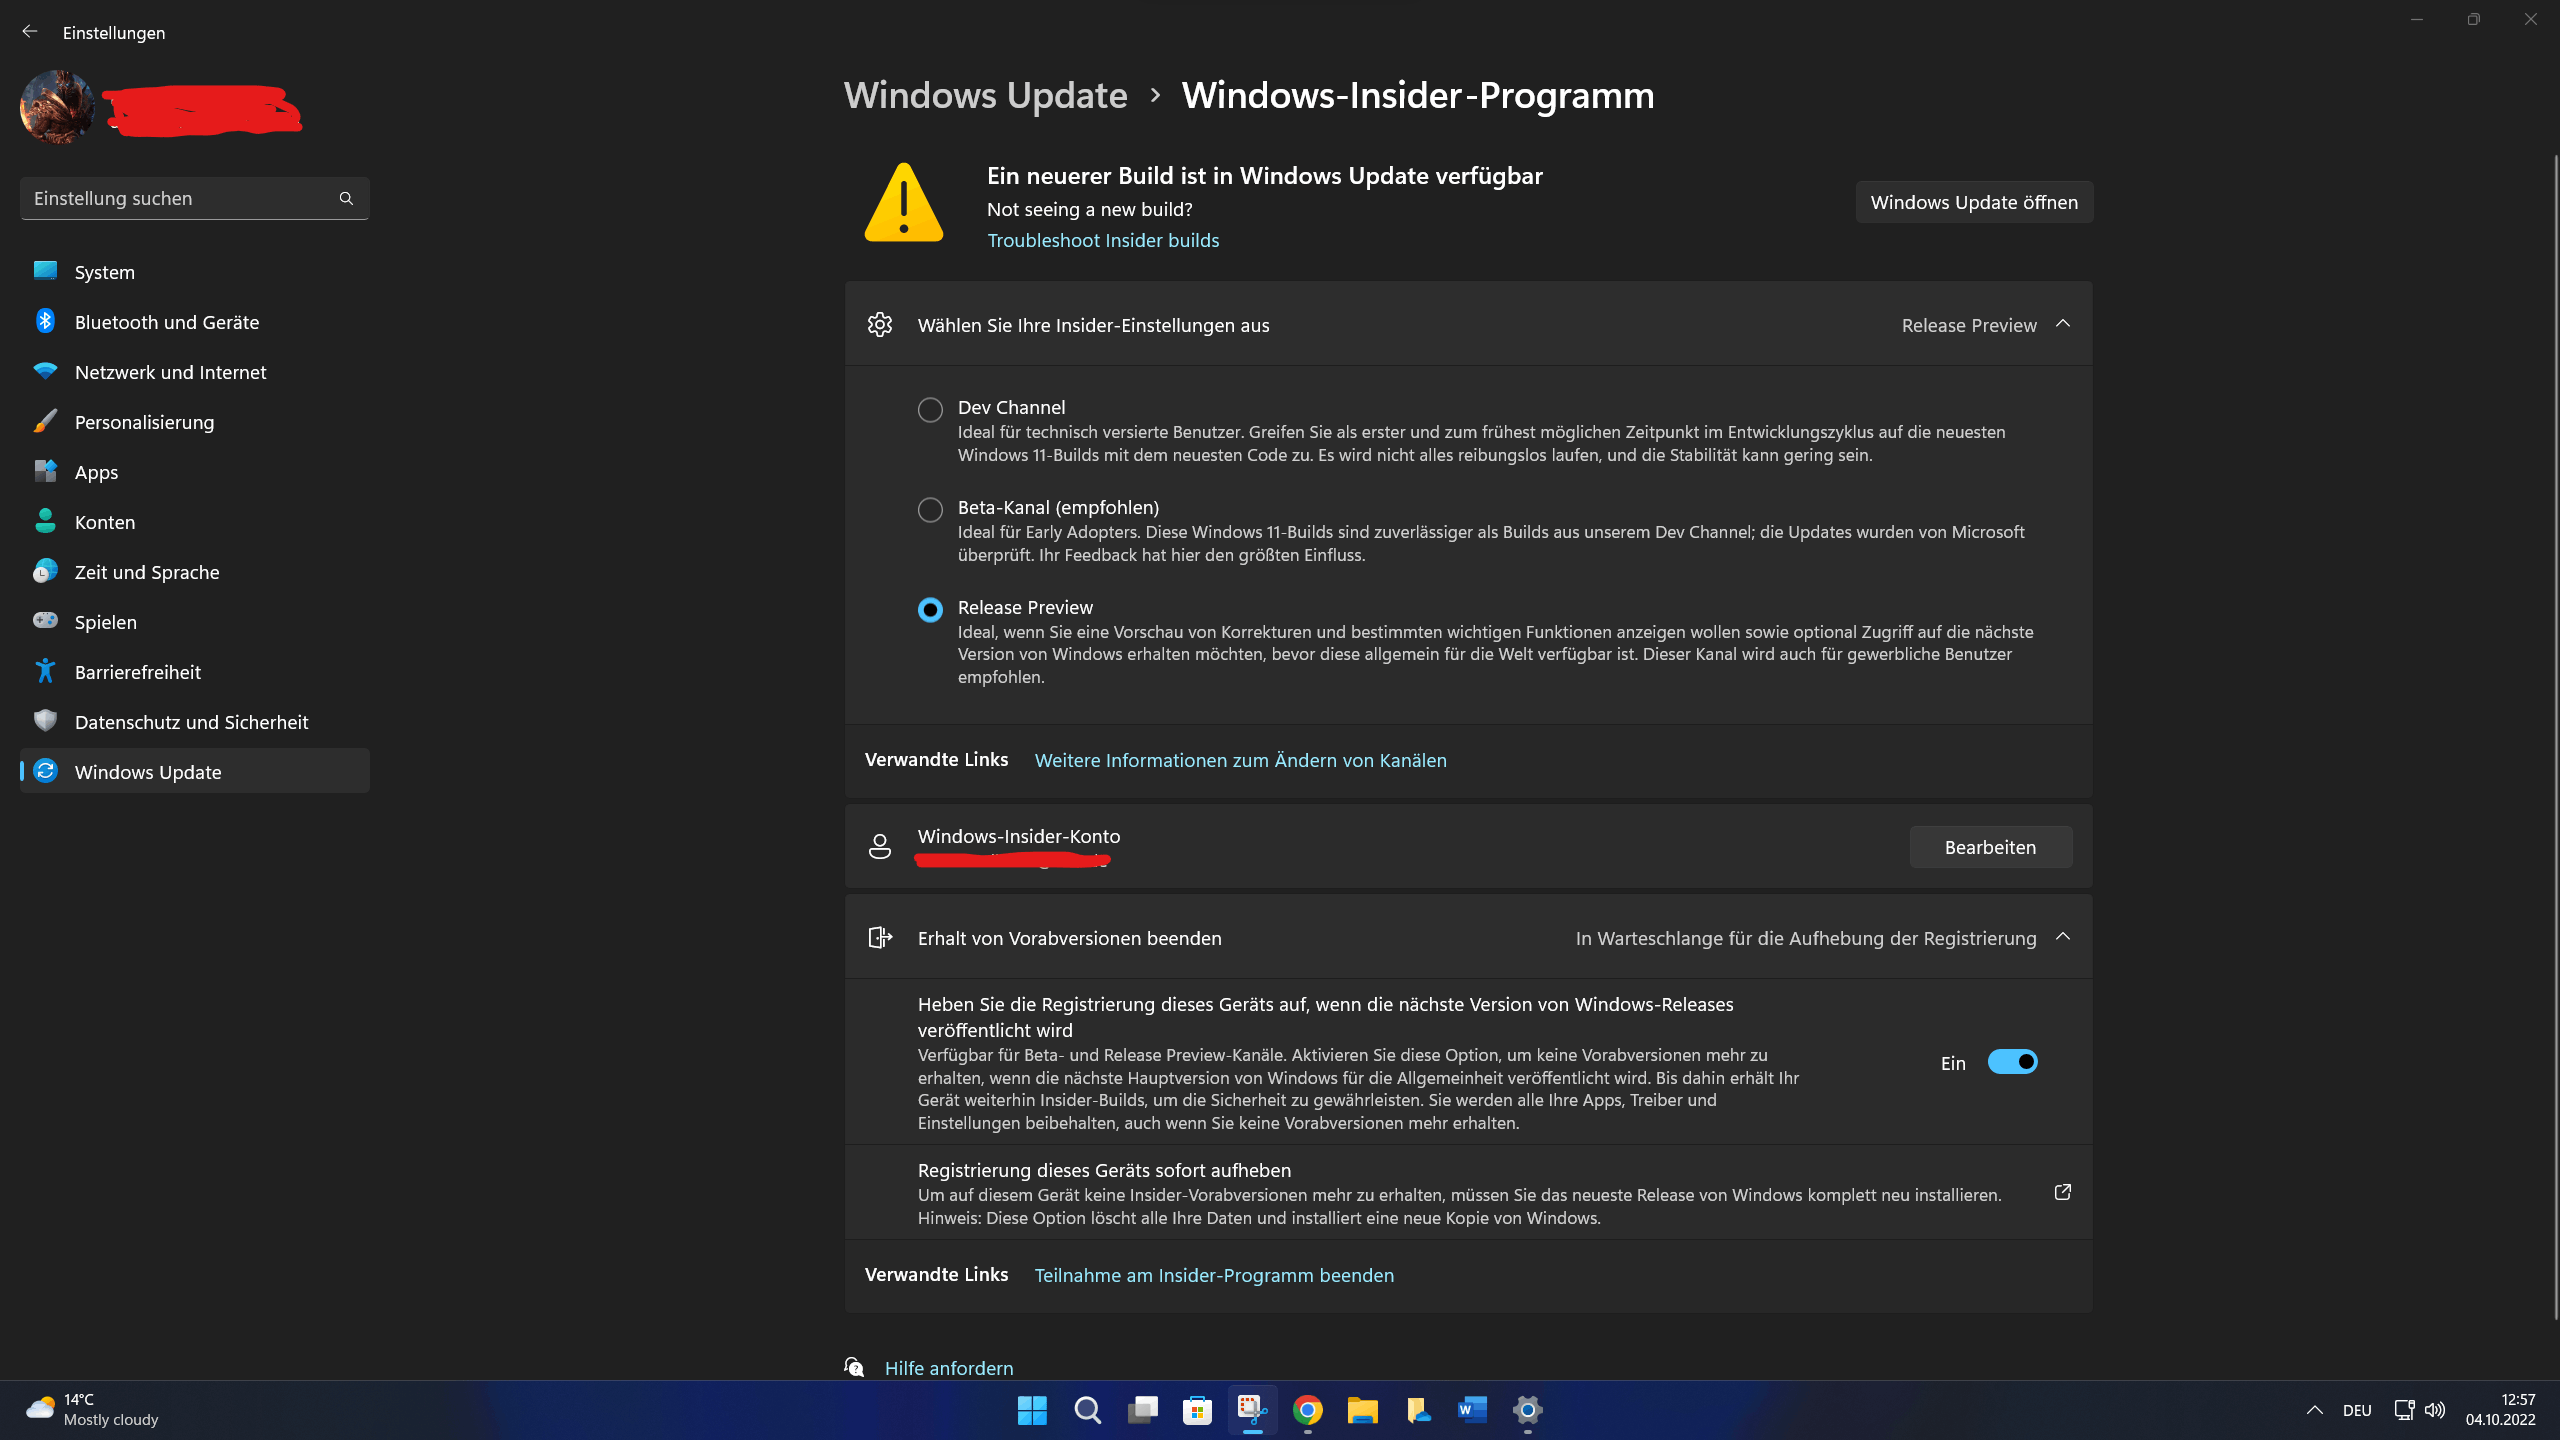Click the Word icon in taskbar

(1473, 1408)
